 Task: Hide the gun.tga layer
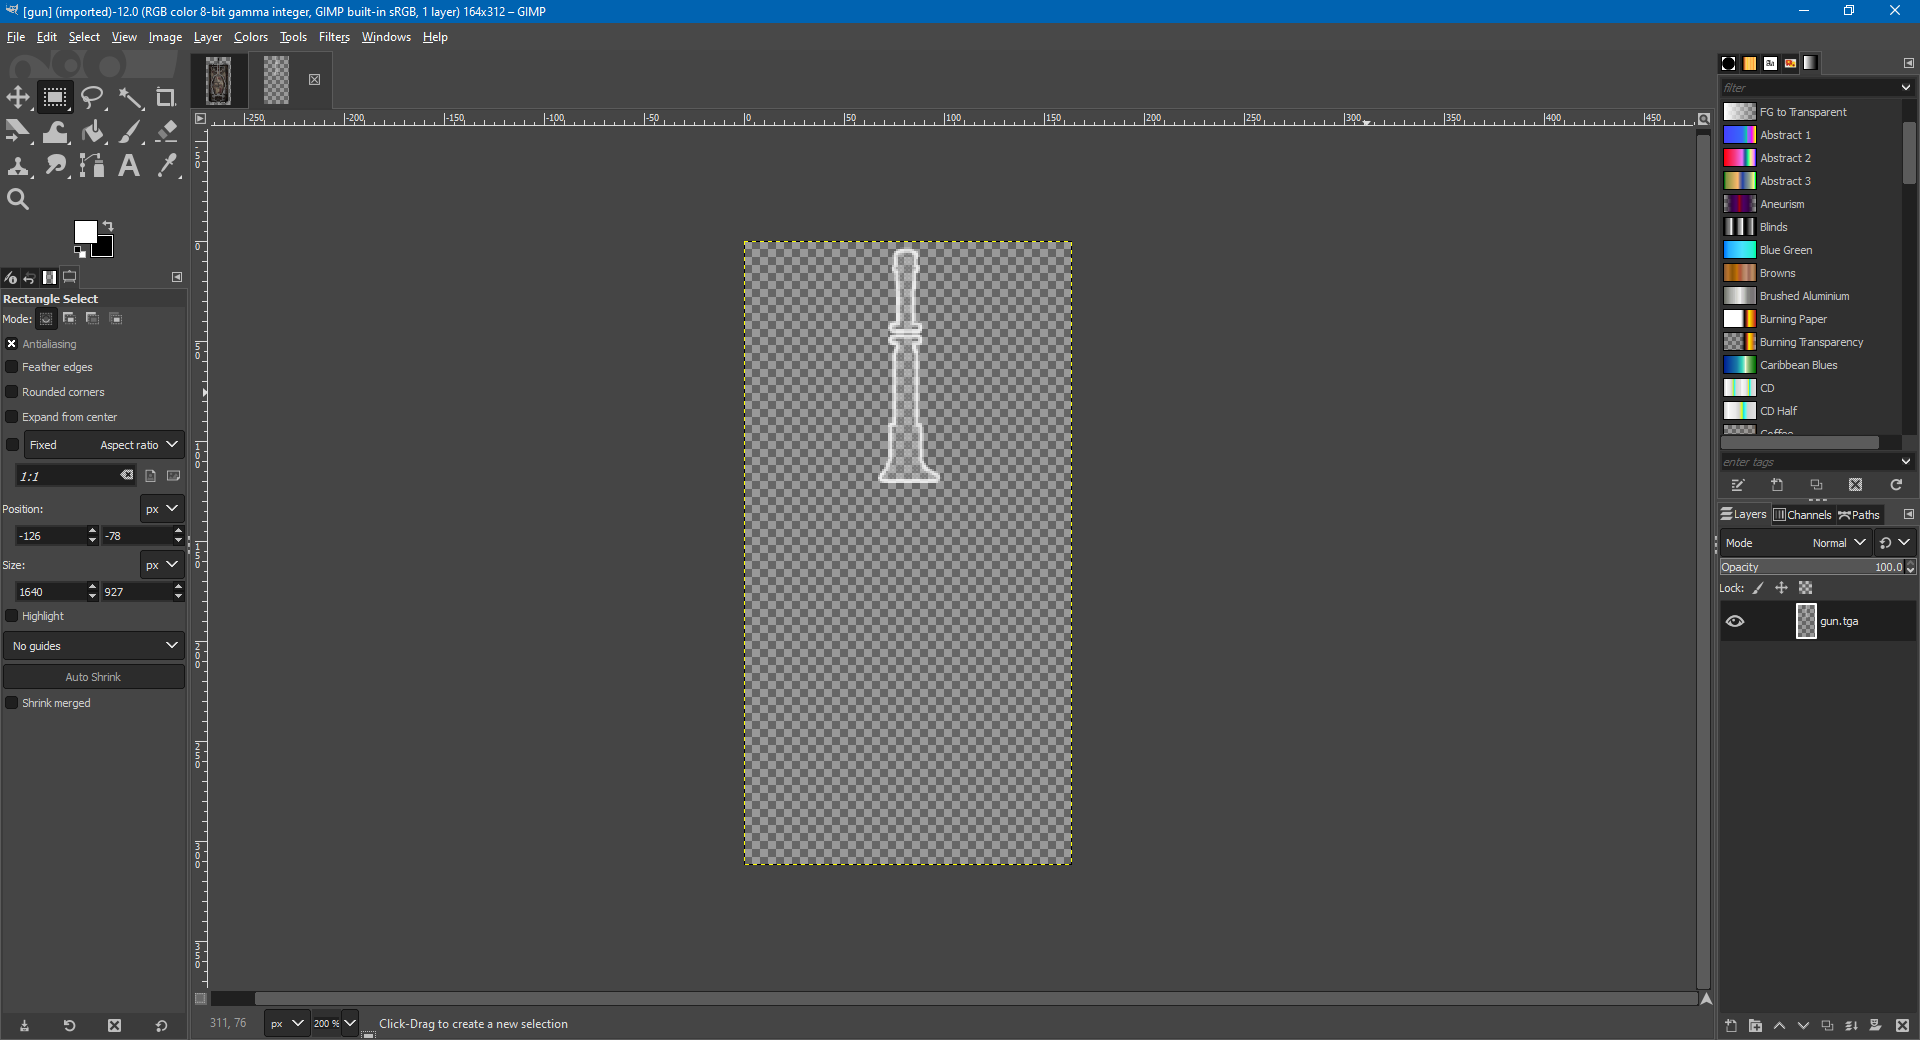[x=1735, y=621]
